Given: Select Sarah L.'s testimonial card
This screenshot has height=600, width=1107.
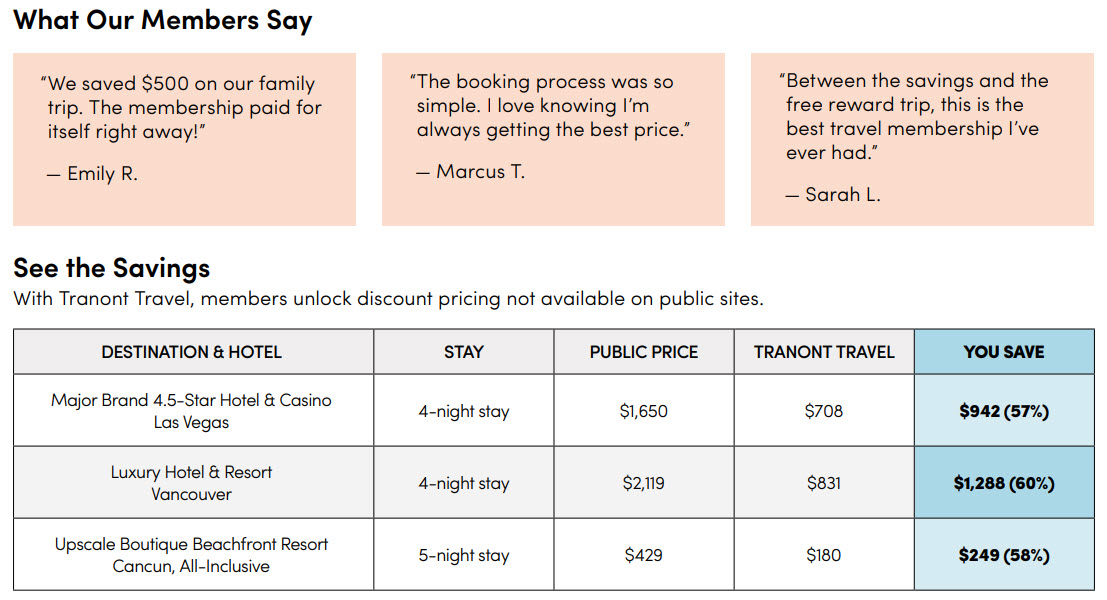Looking at the screenshot, I should tap(921, 139).
